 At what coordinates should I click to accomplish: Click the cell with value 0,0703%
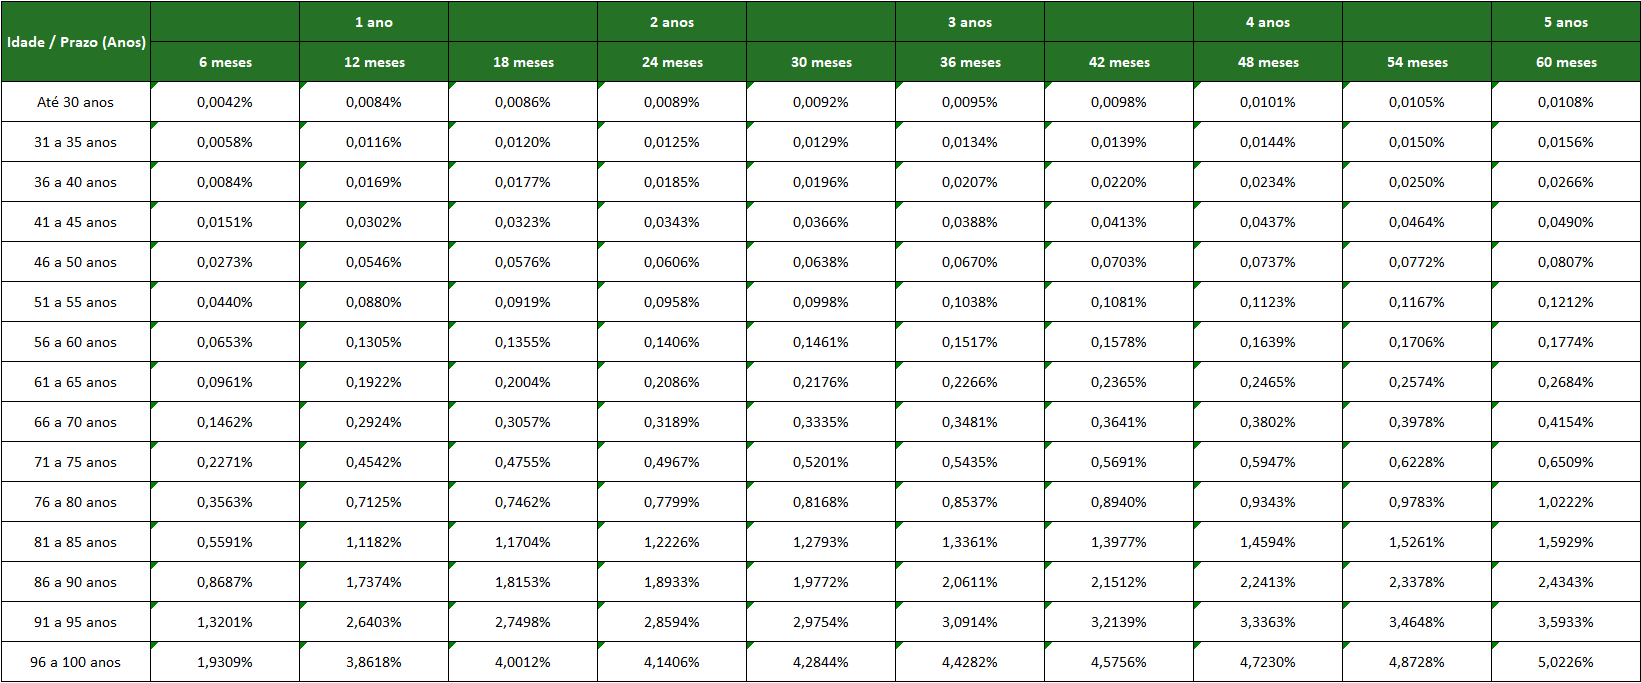click(1119, 262)
